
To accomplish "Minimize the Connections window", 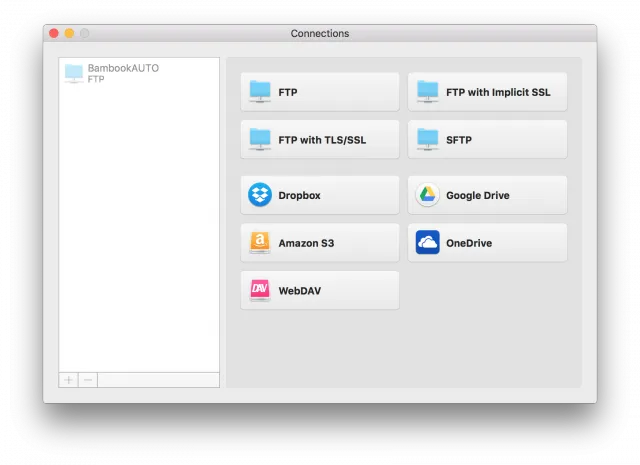I will [x=69, y=33].
